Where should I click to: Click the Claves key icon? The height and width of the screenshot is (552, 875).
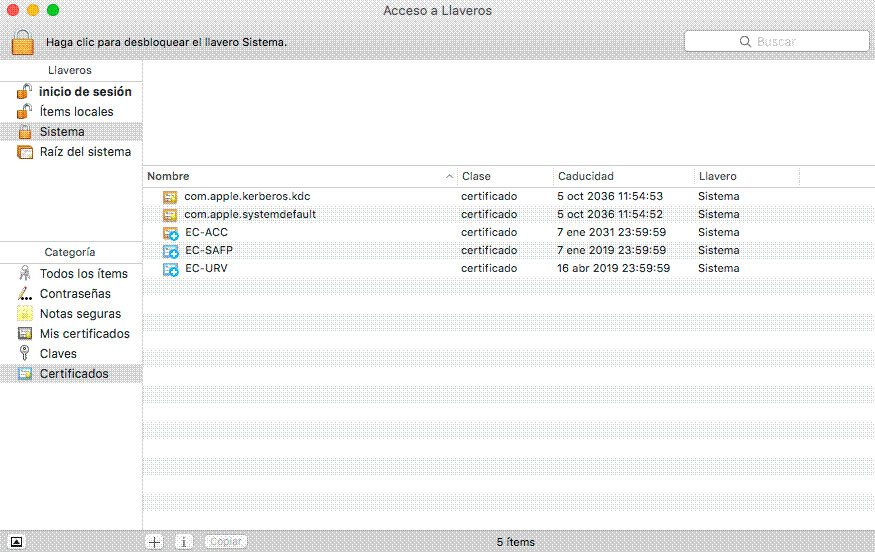pyautogui.click(x=24, y=353)
